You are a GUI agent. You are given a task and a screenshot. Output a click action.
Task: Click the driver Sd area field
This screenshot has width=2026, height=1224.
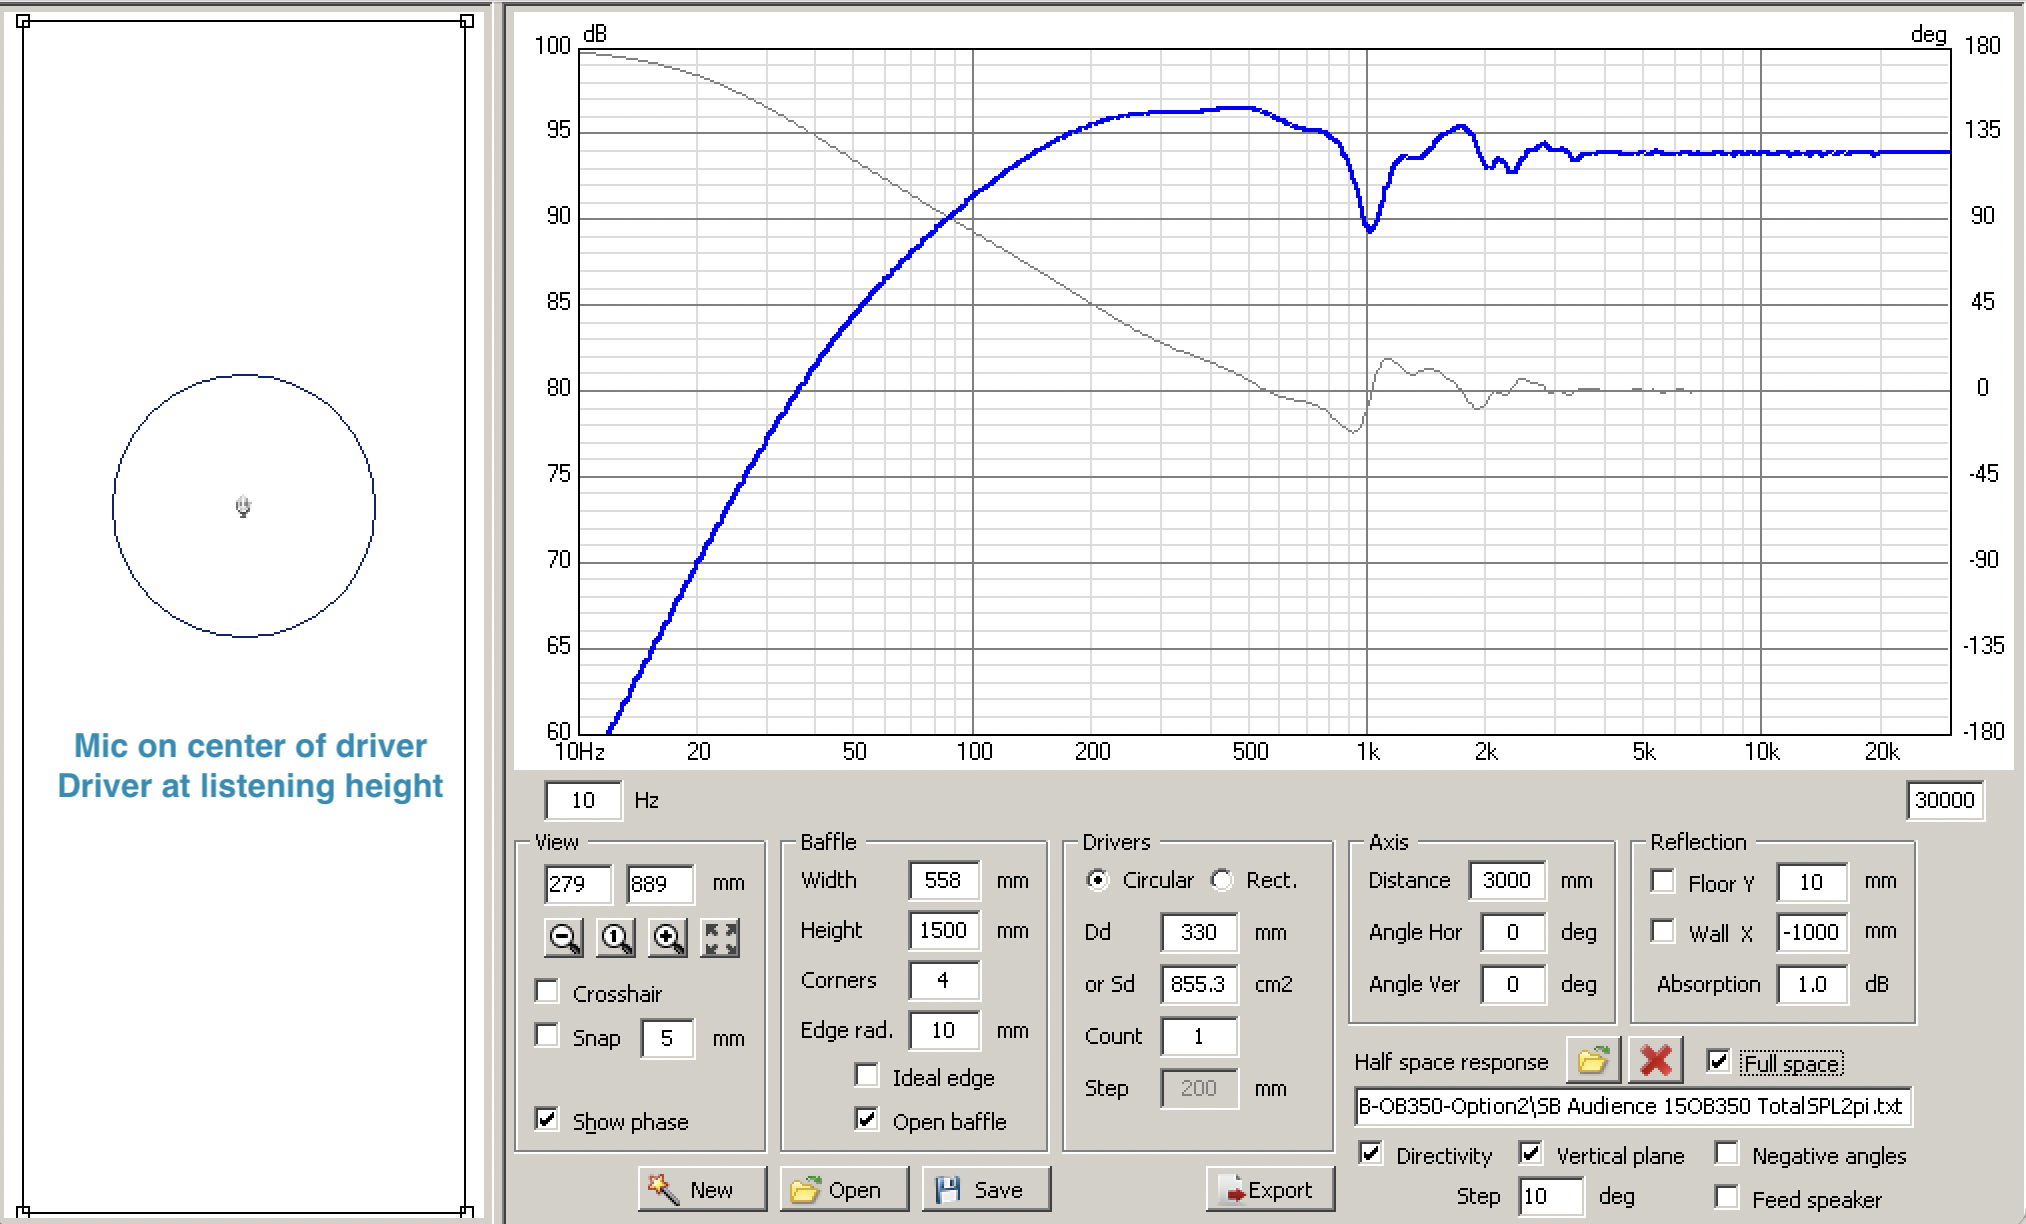(x=1199, y=984)
